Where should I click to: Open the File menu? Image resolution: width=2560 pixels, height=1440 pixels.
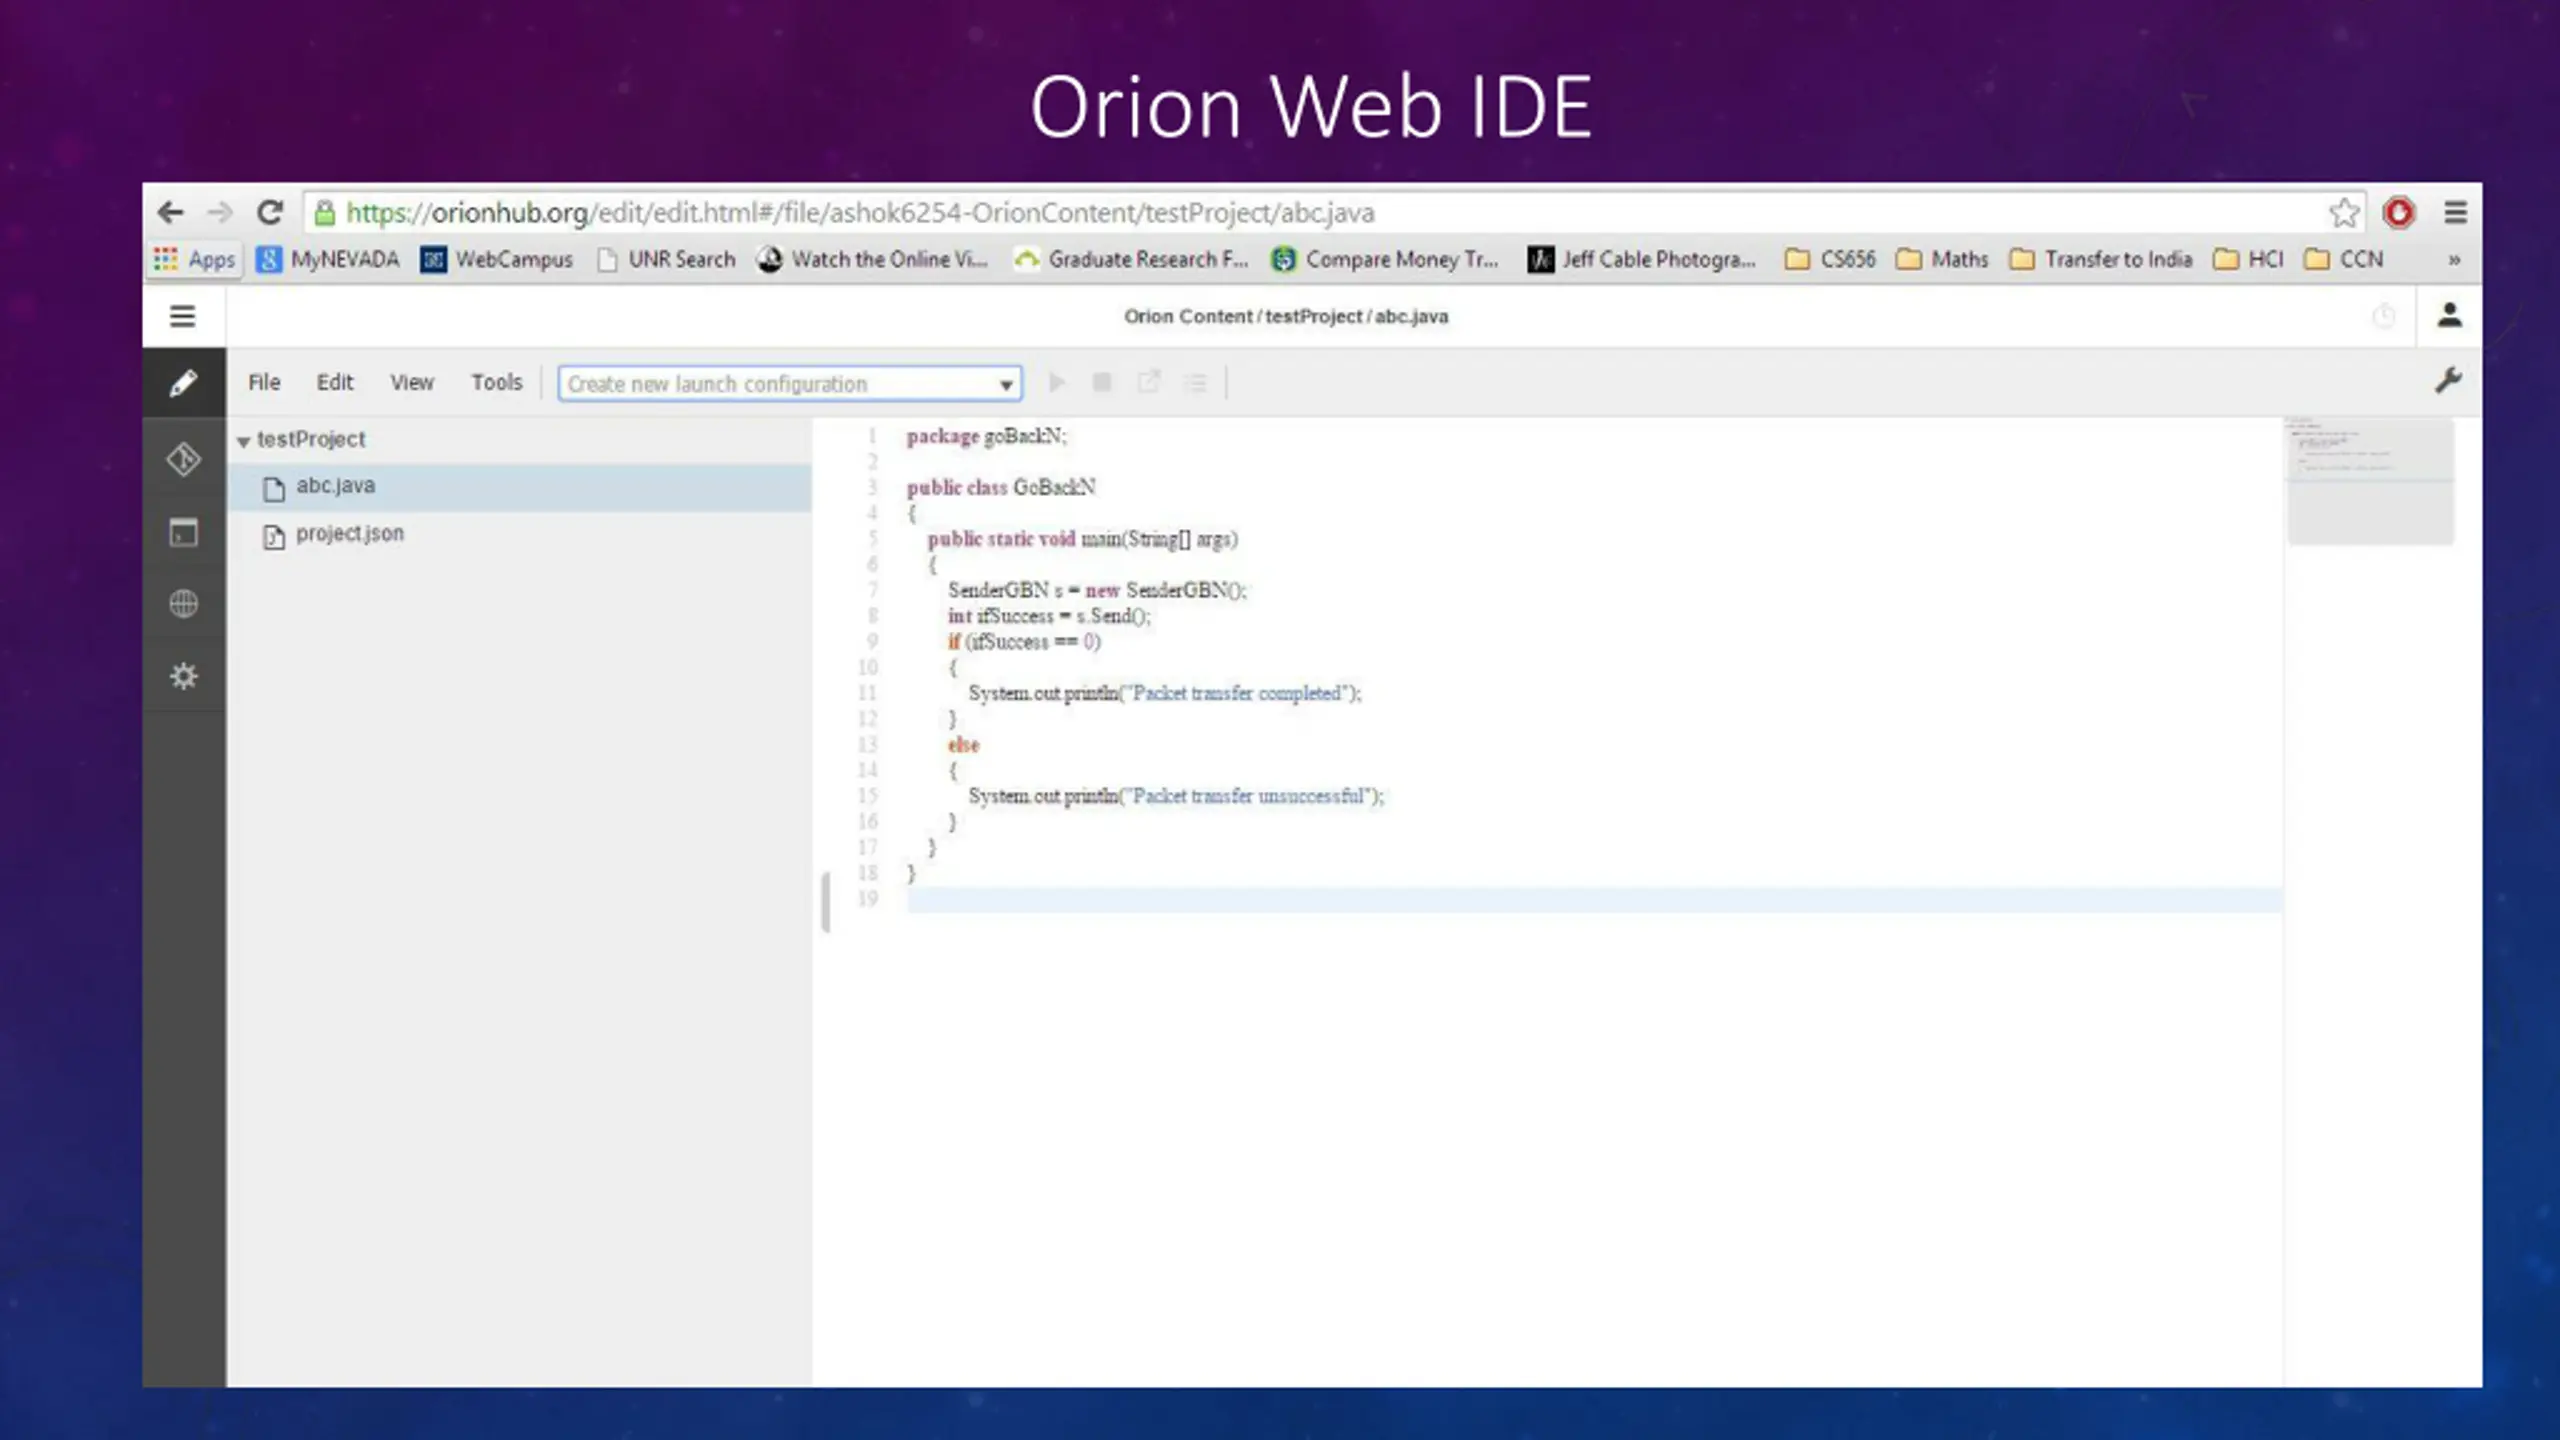(x=264, y=382)
